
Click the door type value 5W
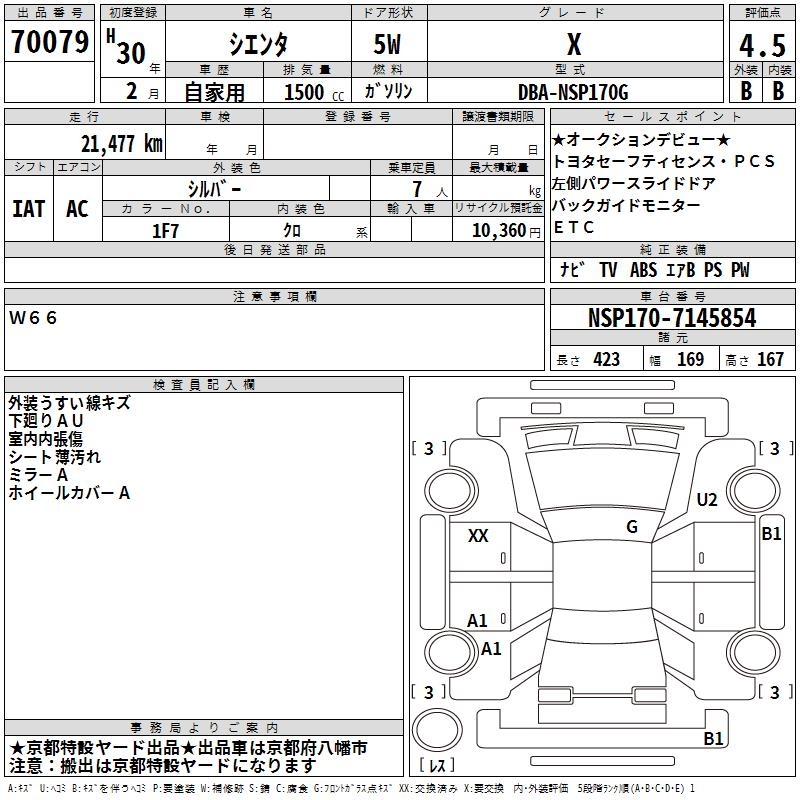[387, 44]
